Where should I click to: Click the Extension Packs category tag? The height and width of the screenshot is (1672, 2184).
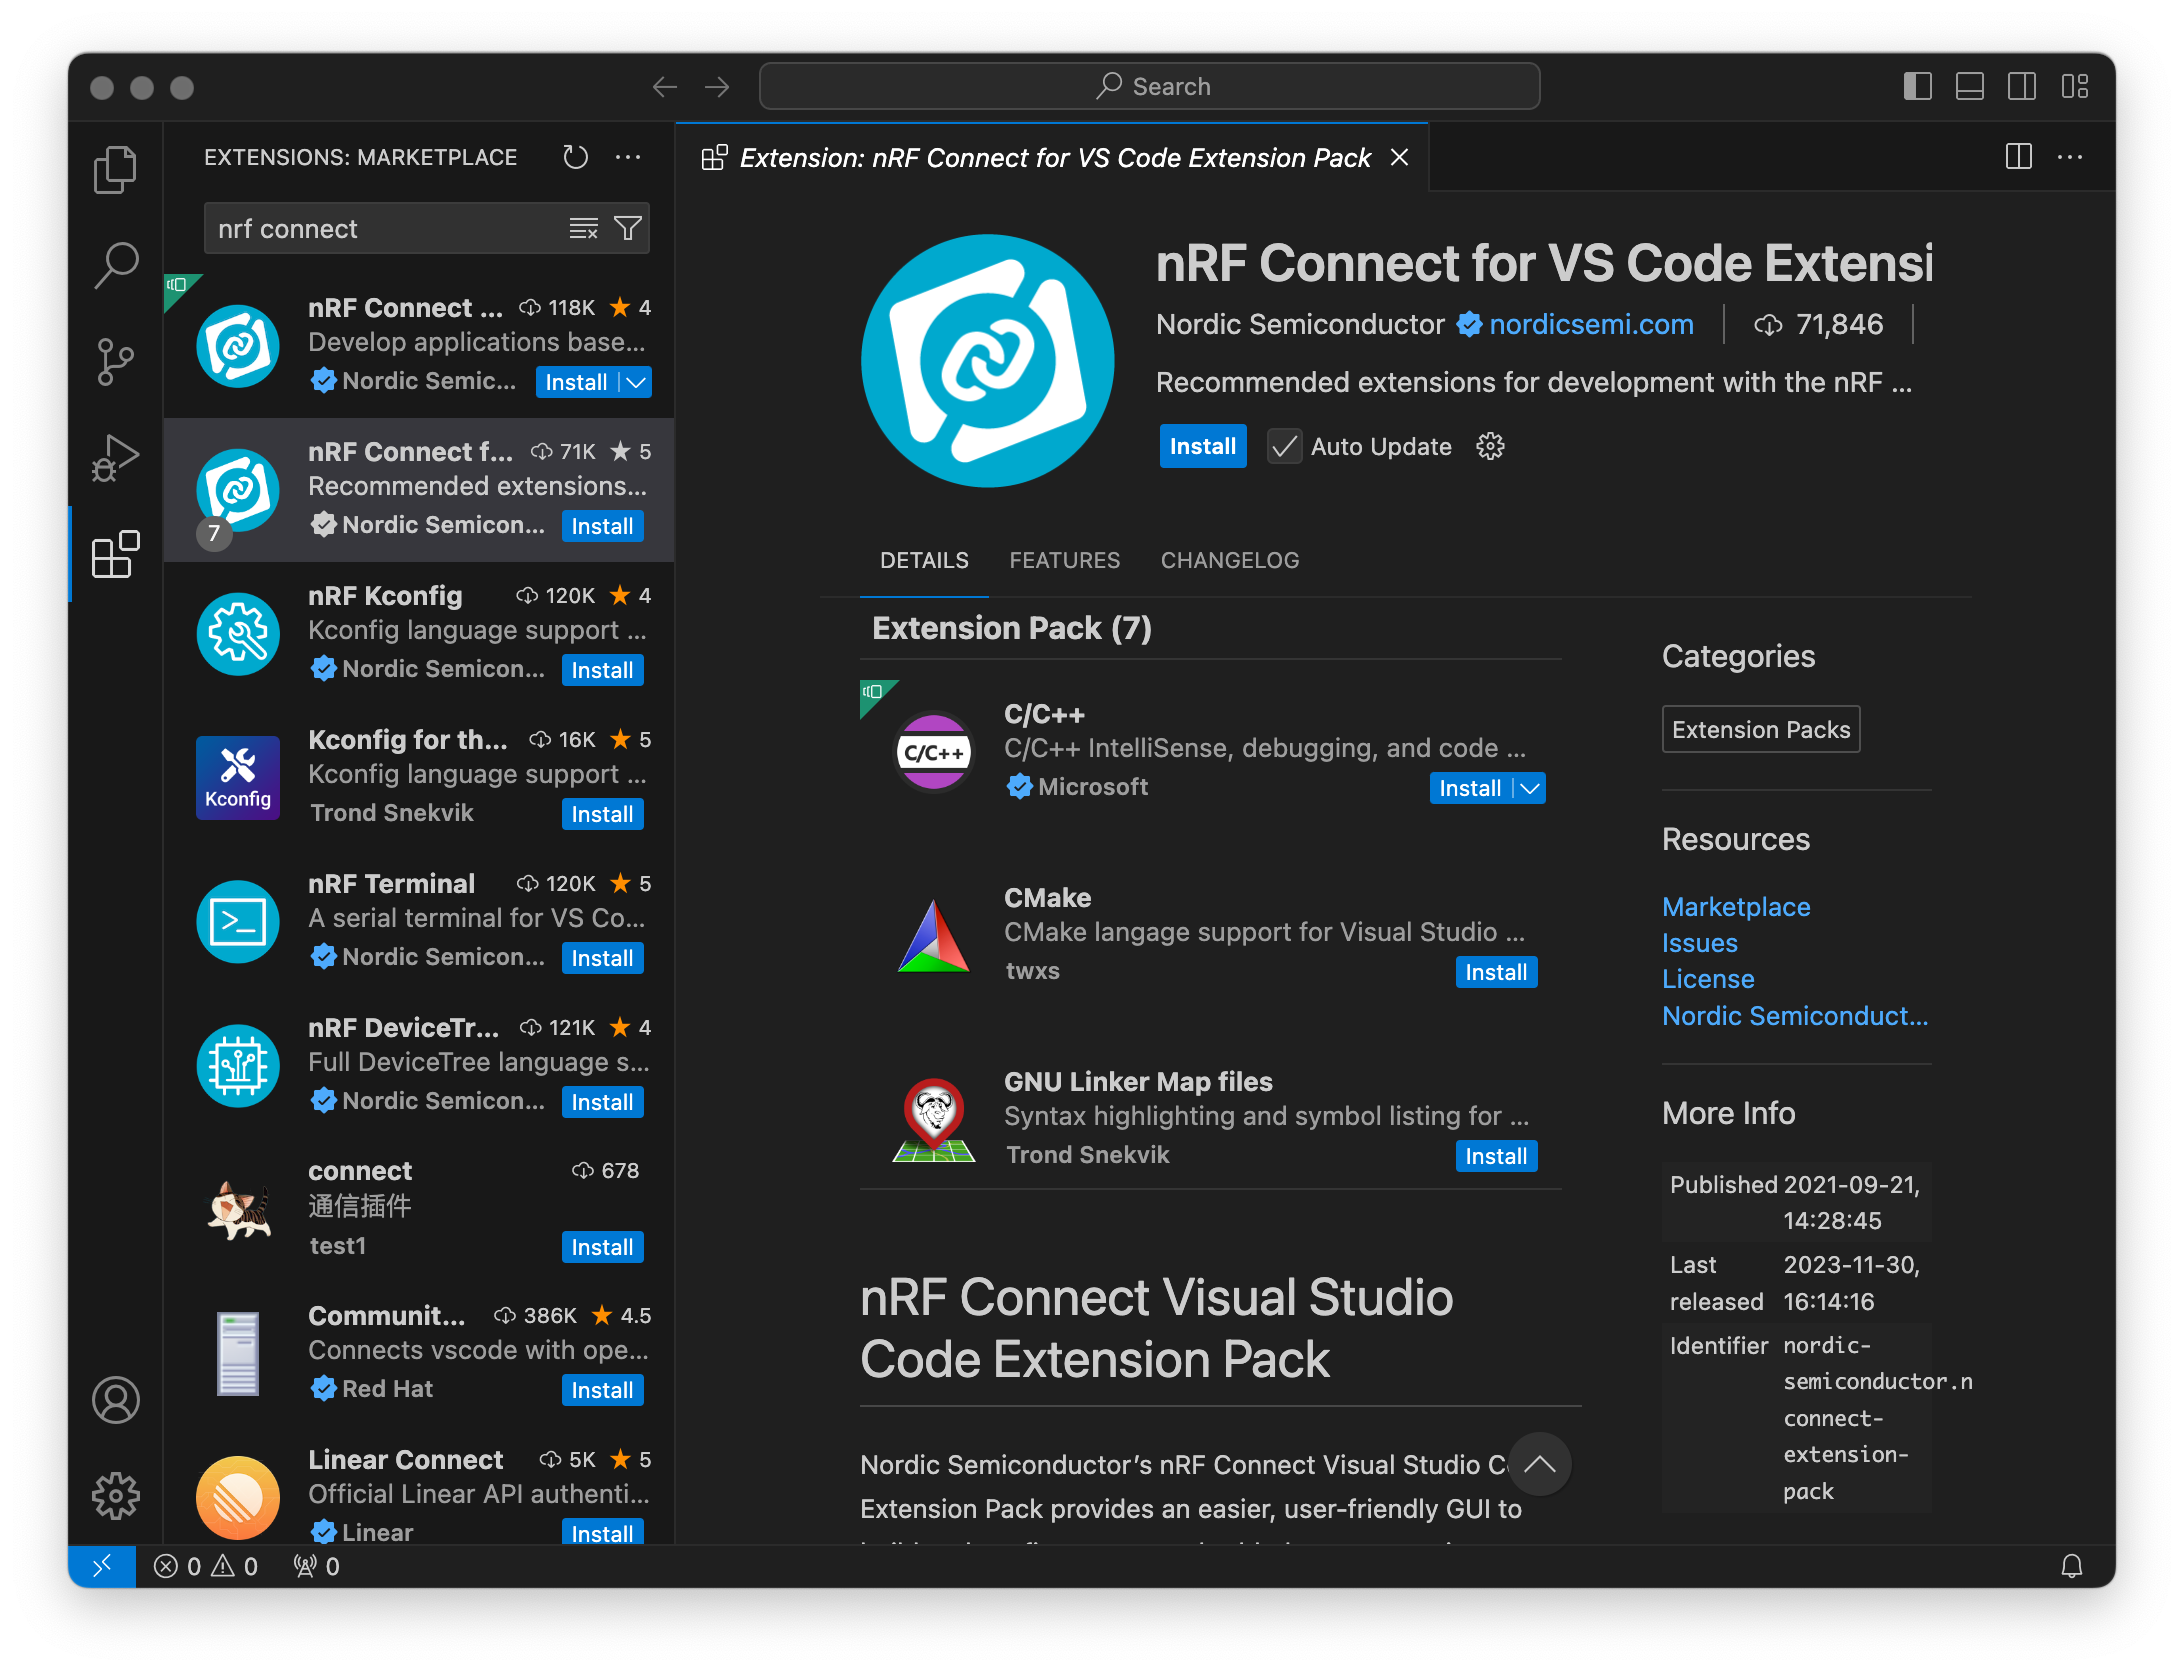1761,729
